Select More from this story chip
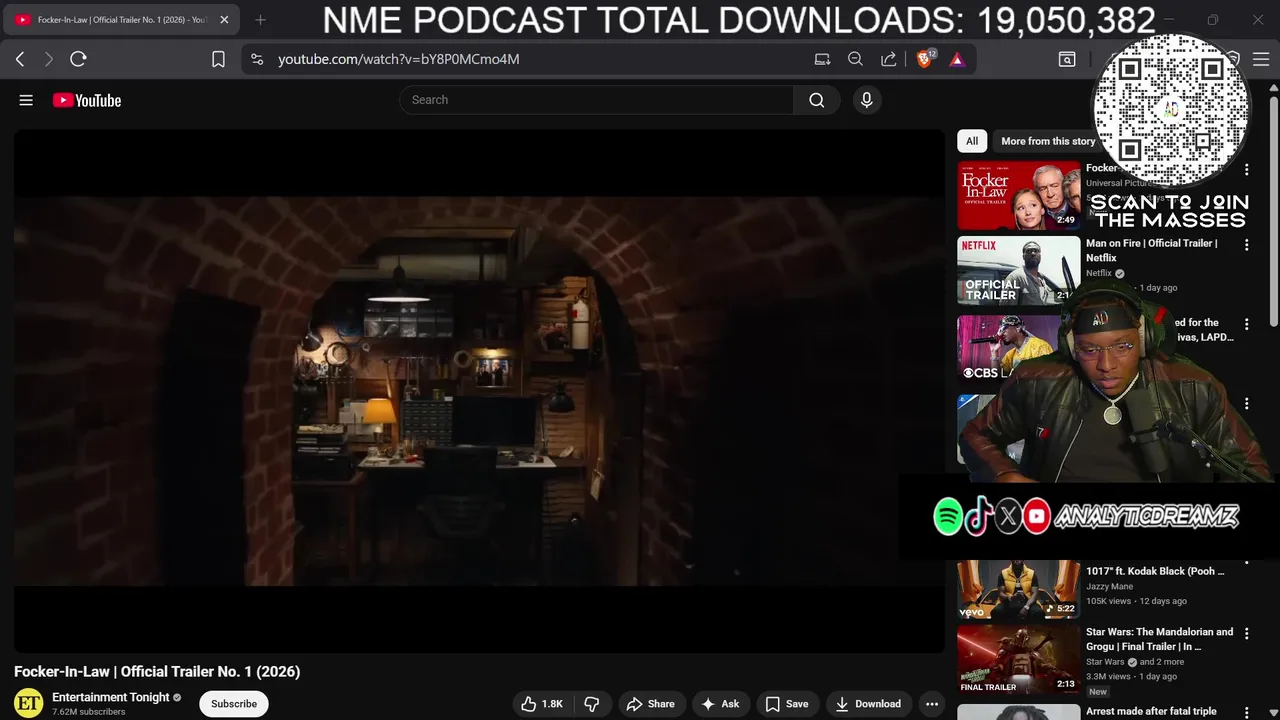1280x720 pixels. [1047, 141]
